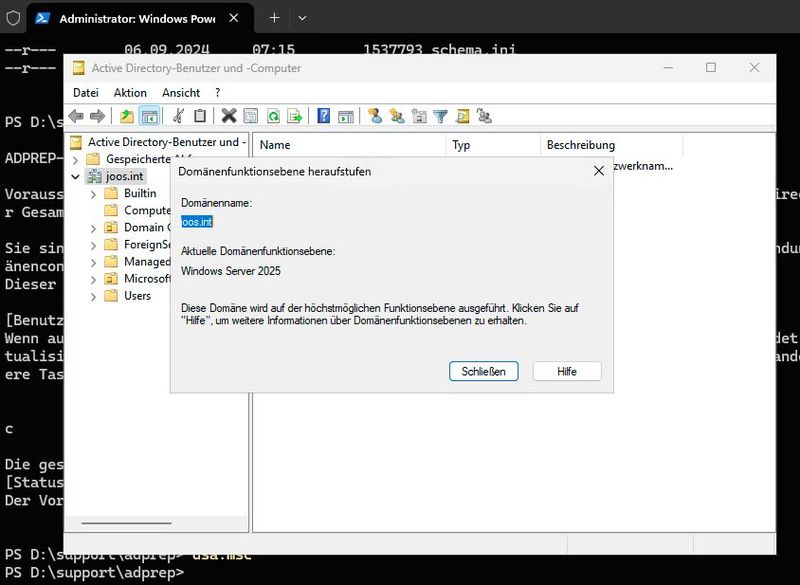Click the Refresh icon in the toolbar
Viewport: 800px width, 585px height.
(274, 115)
